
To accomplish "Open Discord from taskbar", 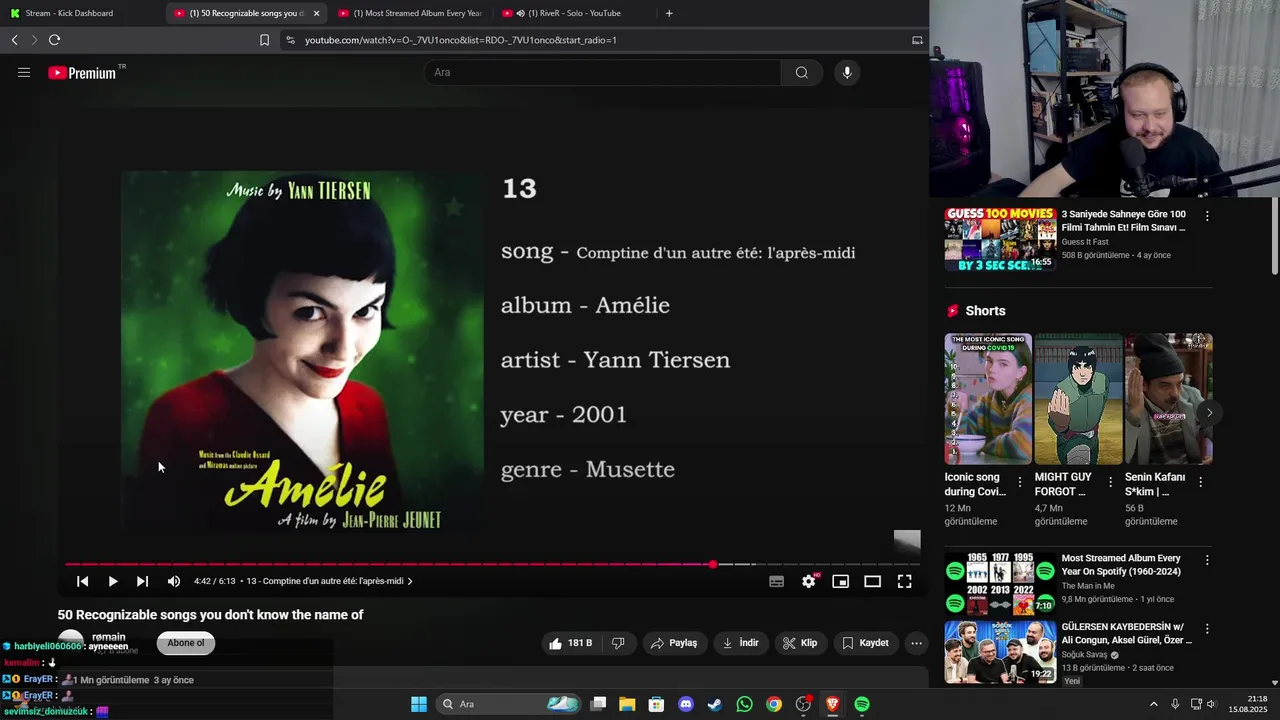I will click(686, 704).
